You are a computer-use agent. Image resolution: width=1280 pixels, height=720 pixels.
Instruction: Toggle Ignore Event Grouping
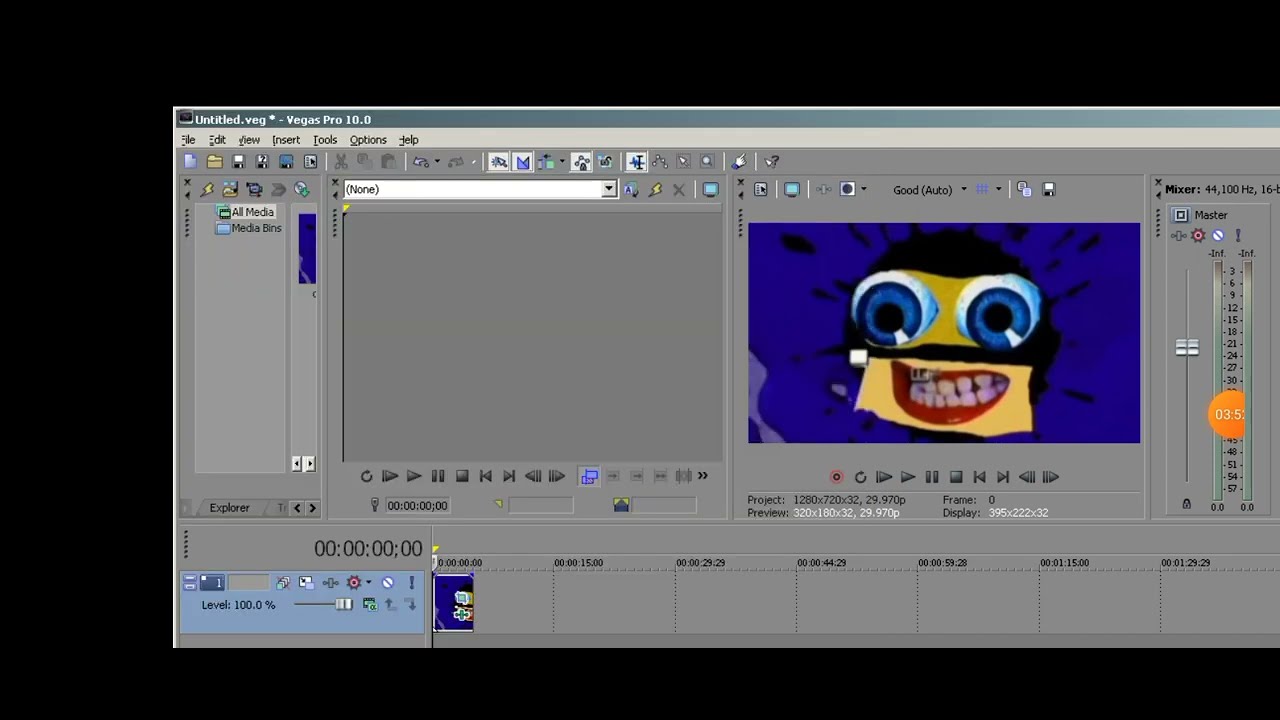pos(605,161)
